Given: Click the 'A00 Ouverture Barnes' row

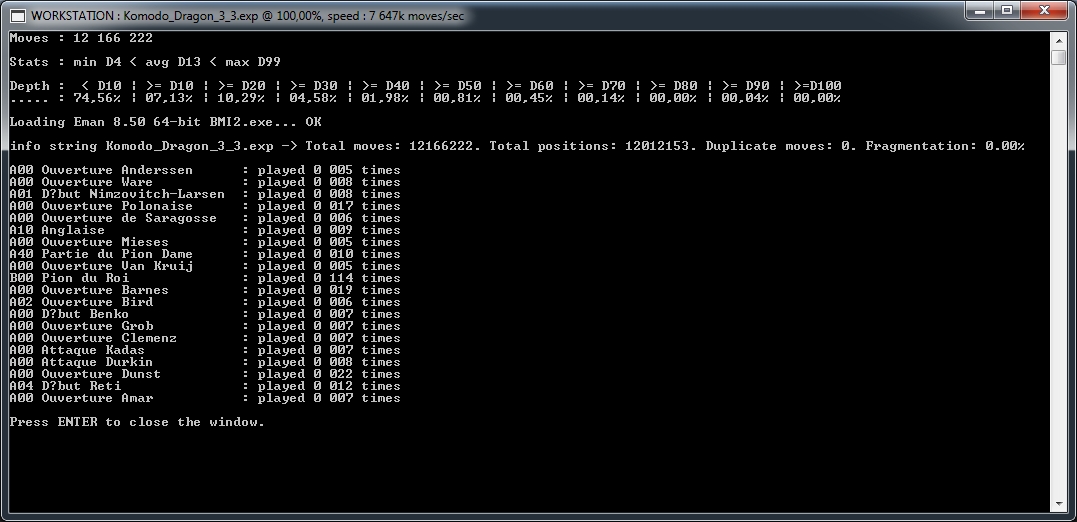Looking at the screenshot, I should point(205,290).
